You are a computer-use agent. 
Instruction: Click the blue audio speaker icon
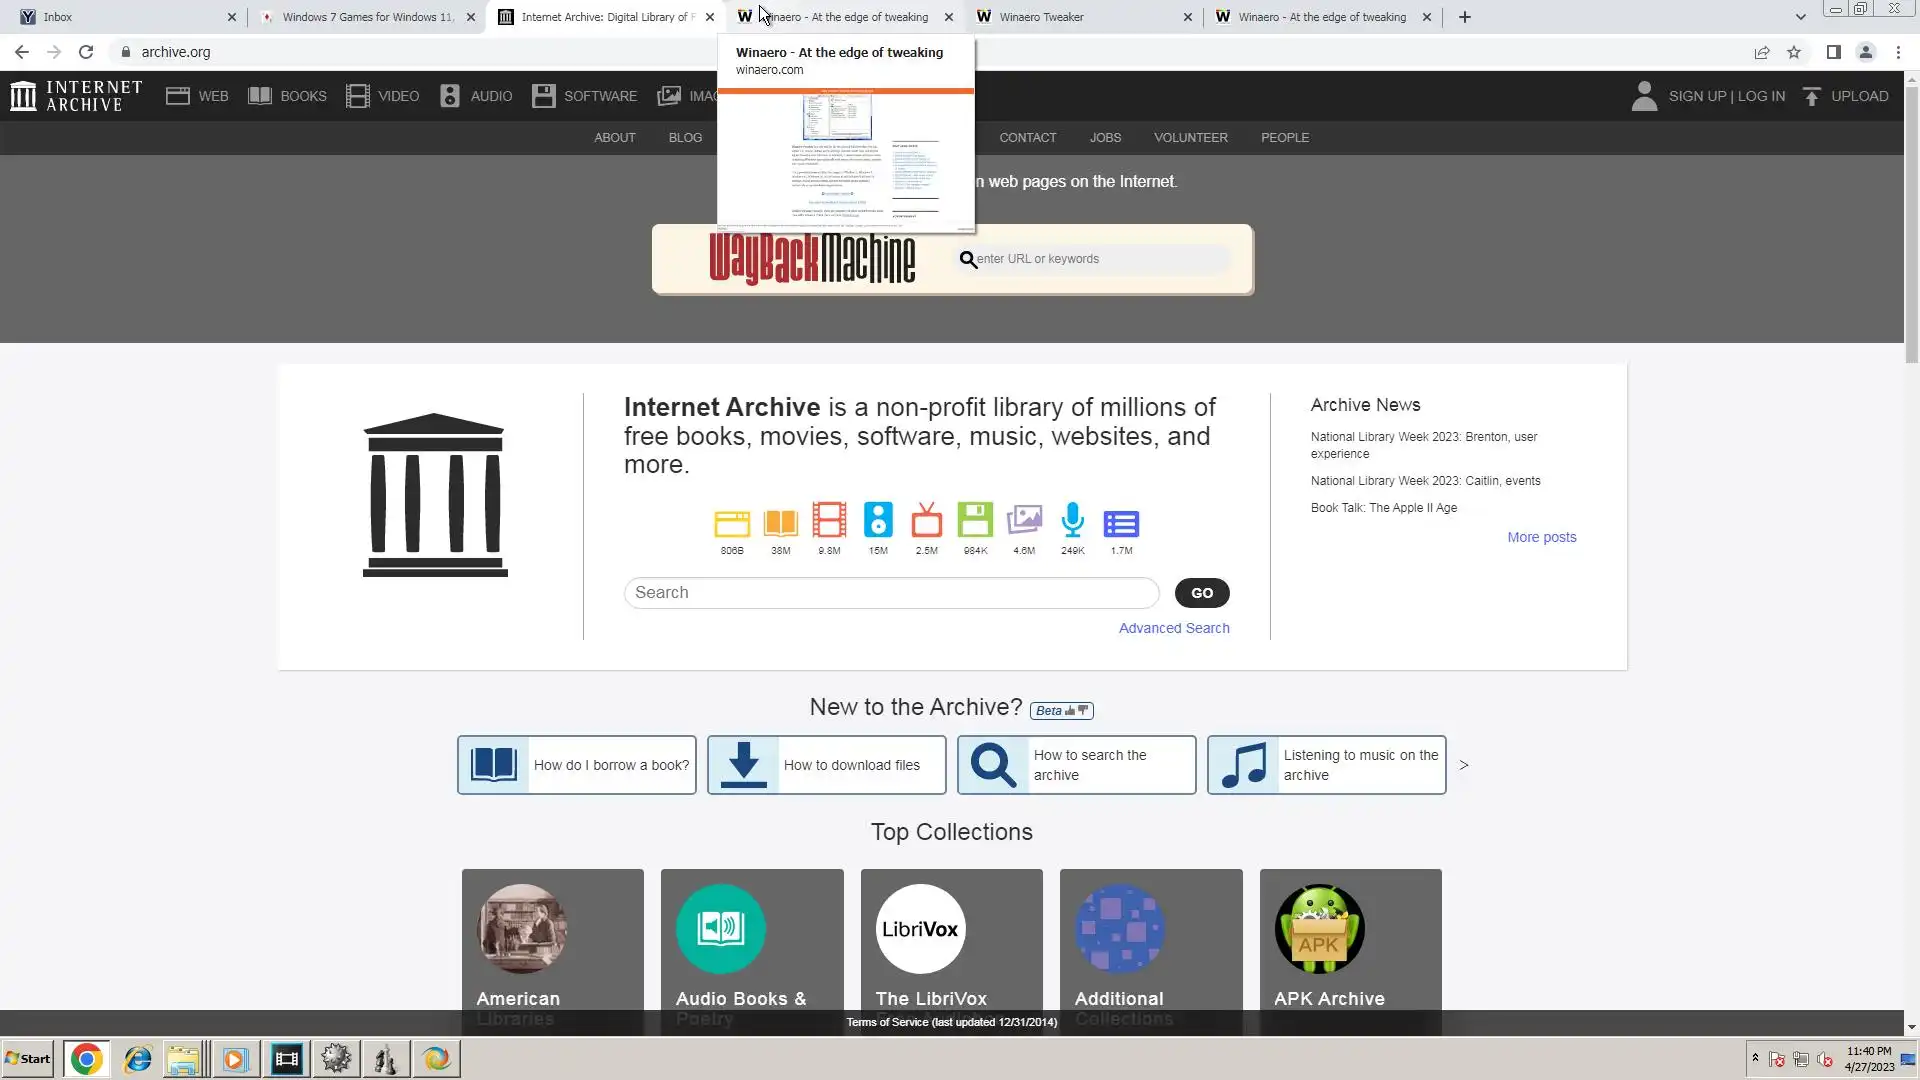(877, 521)
